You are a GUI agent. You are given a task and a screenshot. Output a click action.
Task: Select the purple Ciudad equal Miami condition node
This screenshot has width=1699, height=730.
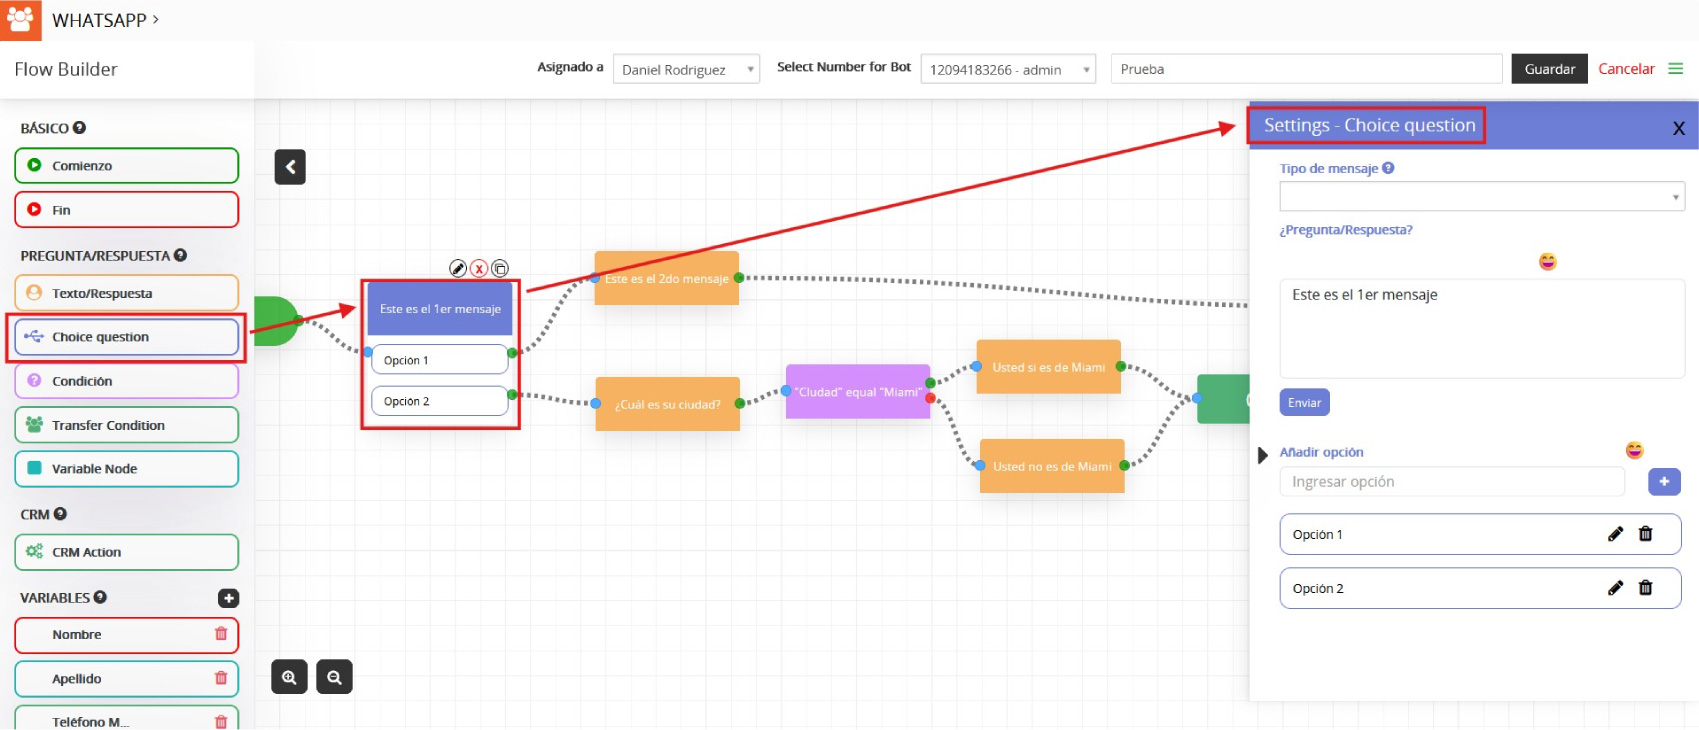point(858,392)
